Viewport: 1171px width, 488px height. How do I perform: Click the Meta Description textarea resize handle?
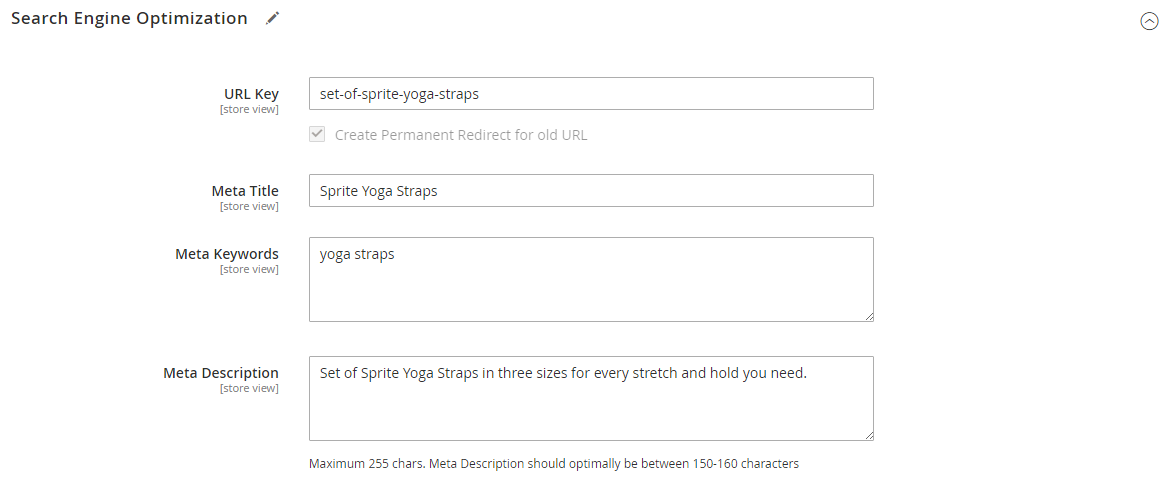coord(869,435)
